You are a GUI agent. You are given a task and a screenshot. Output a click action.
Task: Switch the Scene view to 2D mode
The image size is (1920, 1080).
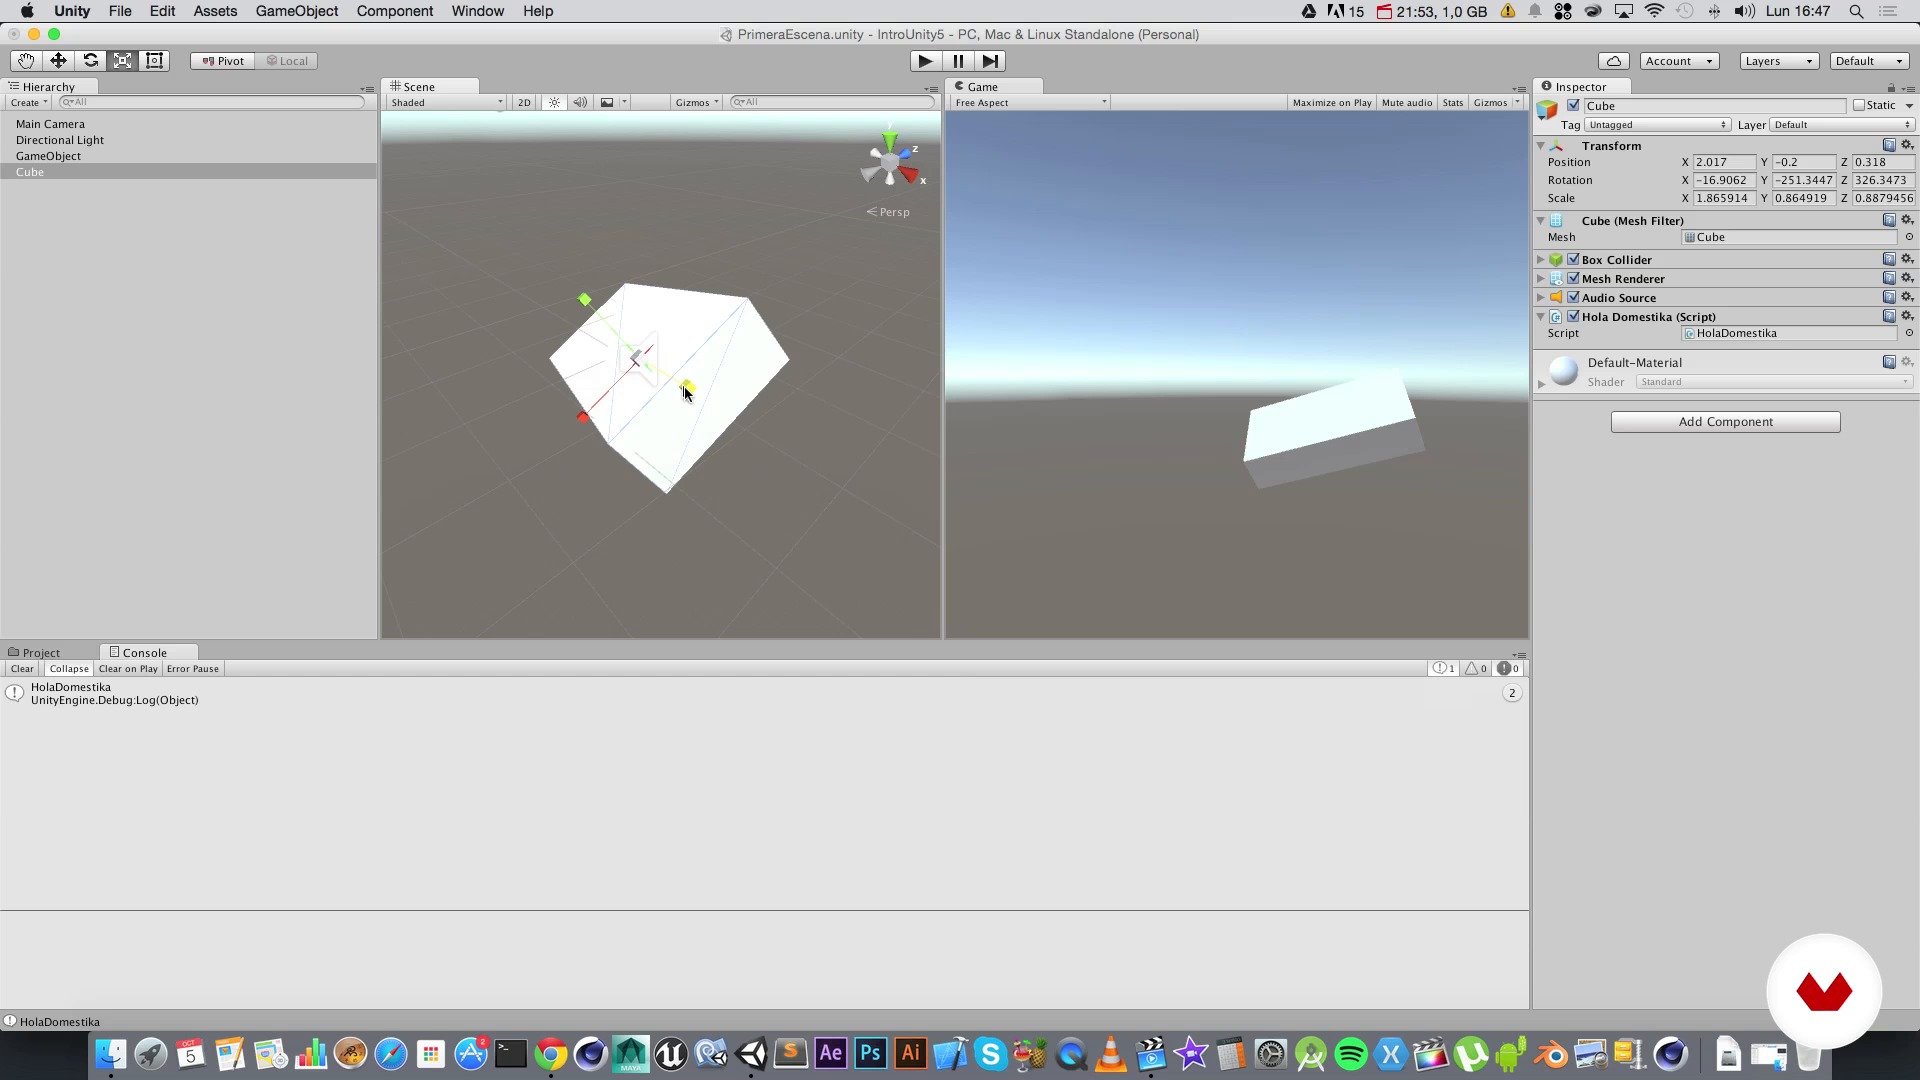click(x=523, y=102)
